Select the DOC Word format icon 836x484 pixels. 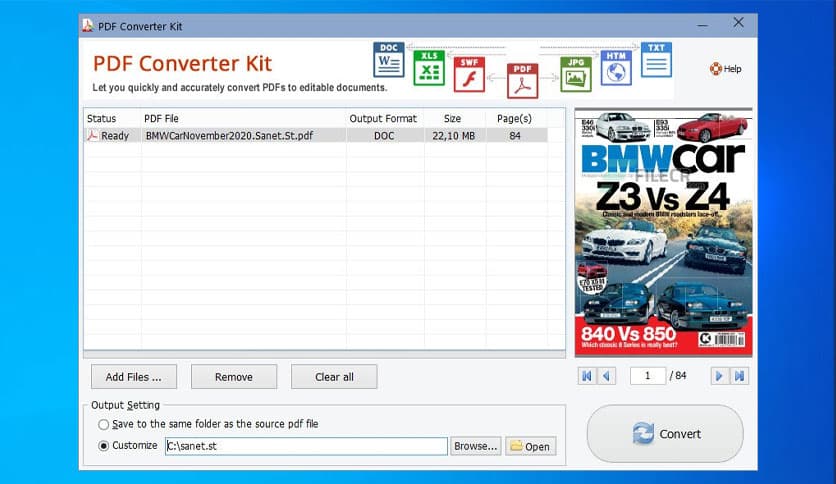pyautogui.click(x=389, y=59)
